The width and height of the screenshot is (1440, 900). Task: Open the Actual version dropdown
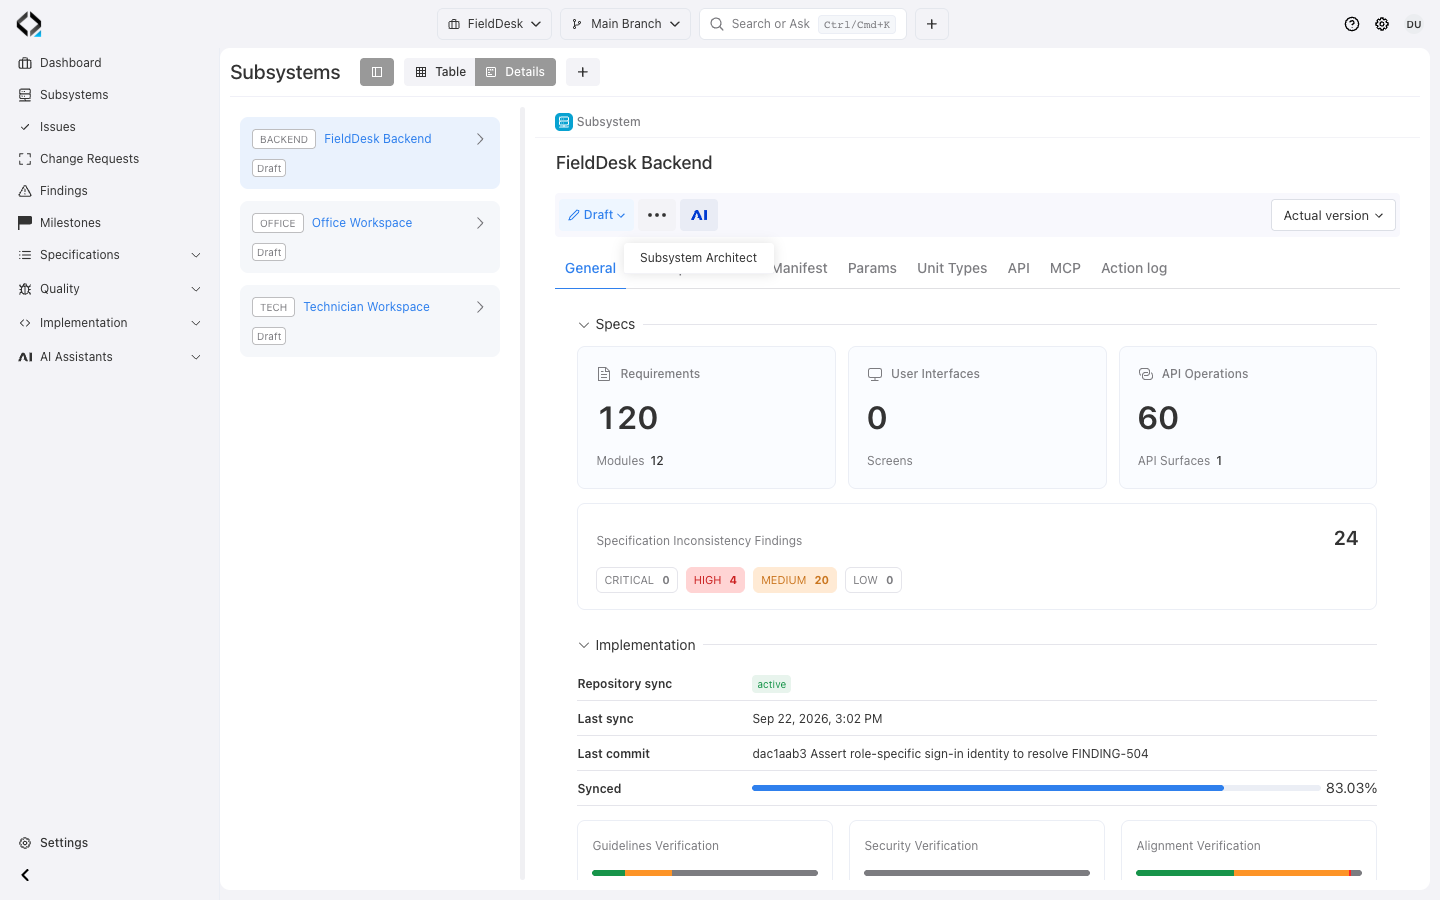pos(1333,215)
